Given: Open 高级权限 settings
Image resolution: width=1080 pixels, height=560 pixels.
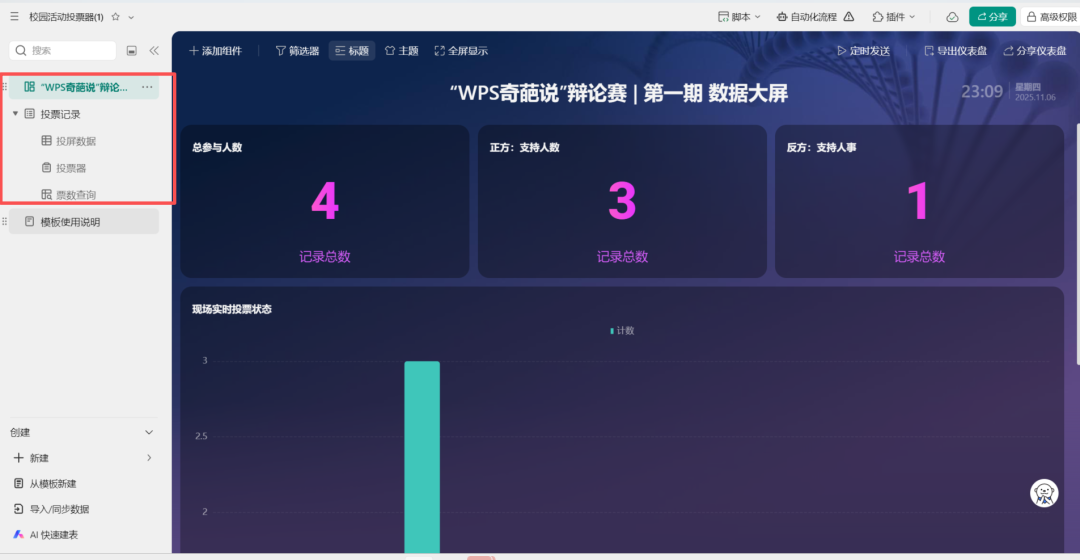Looking at the screenshot, I should pos(1051,17).
